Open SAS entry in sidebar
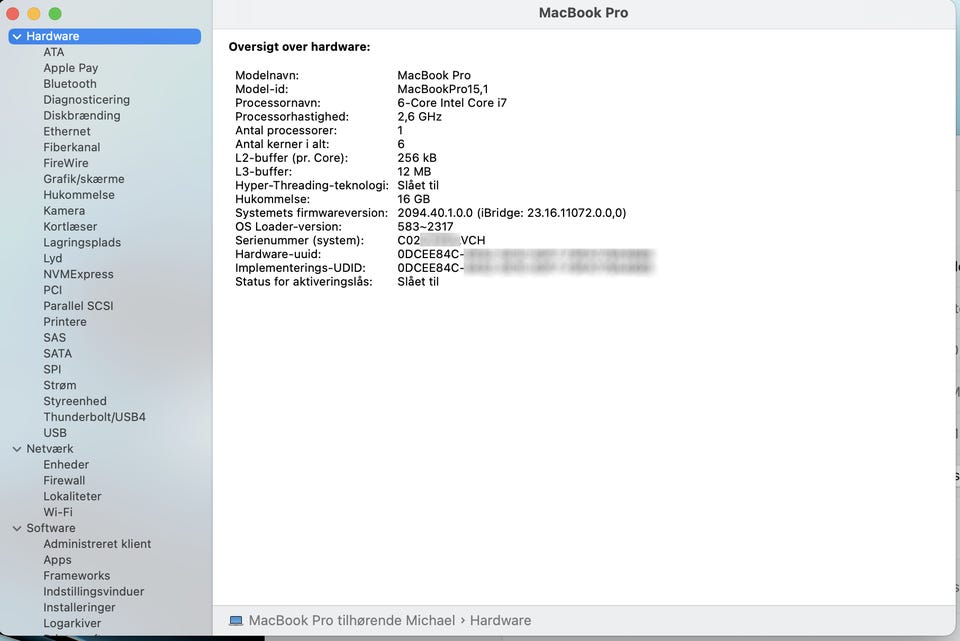Image resolution: width=960 pixels, height=641 pixels. pyautogui.click(x=54, y=338)
